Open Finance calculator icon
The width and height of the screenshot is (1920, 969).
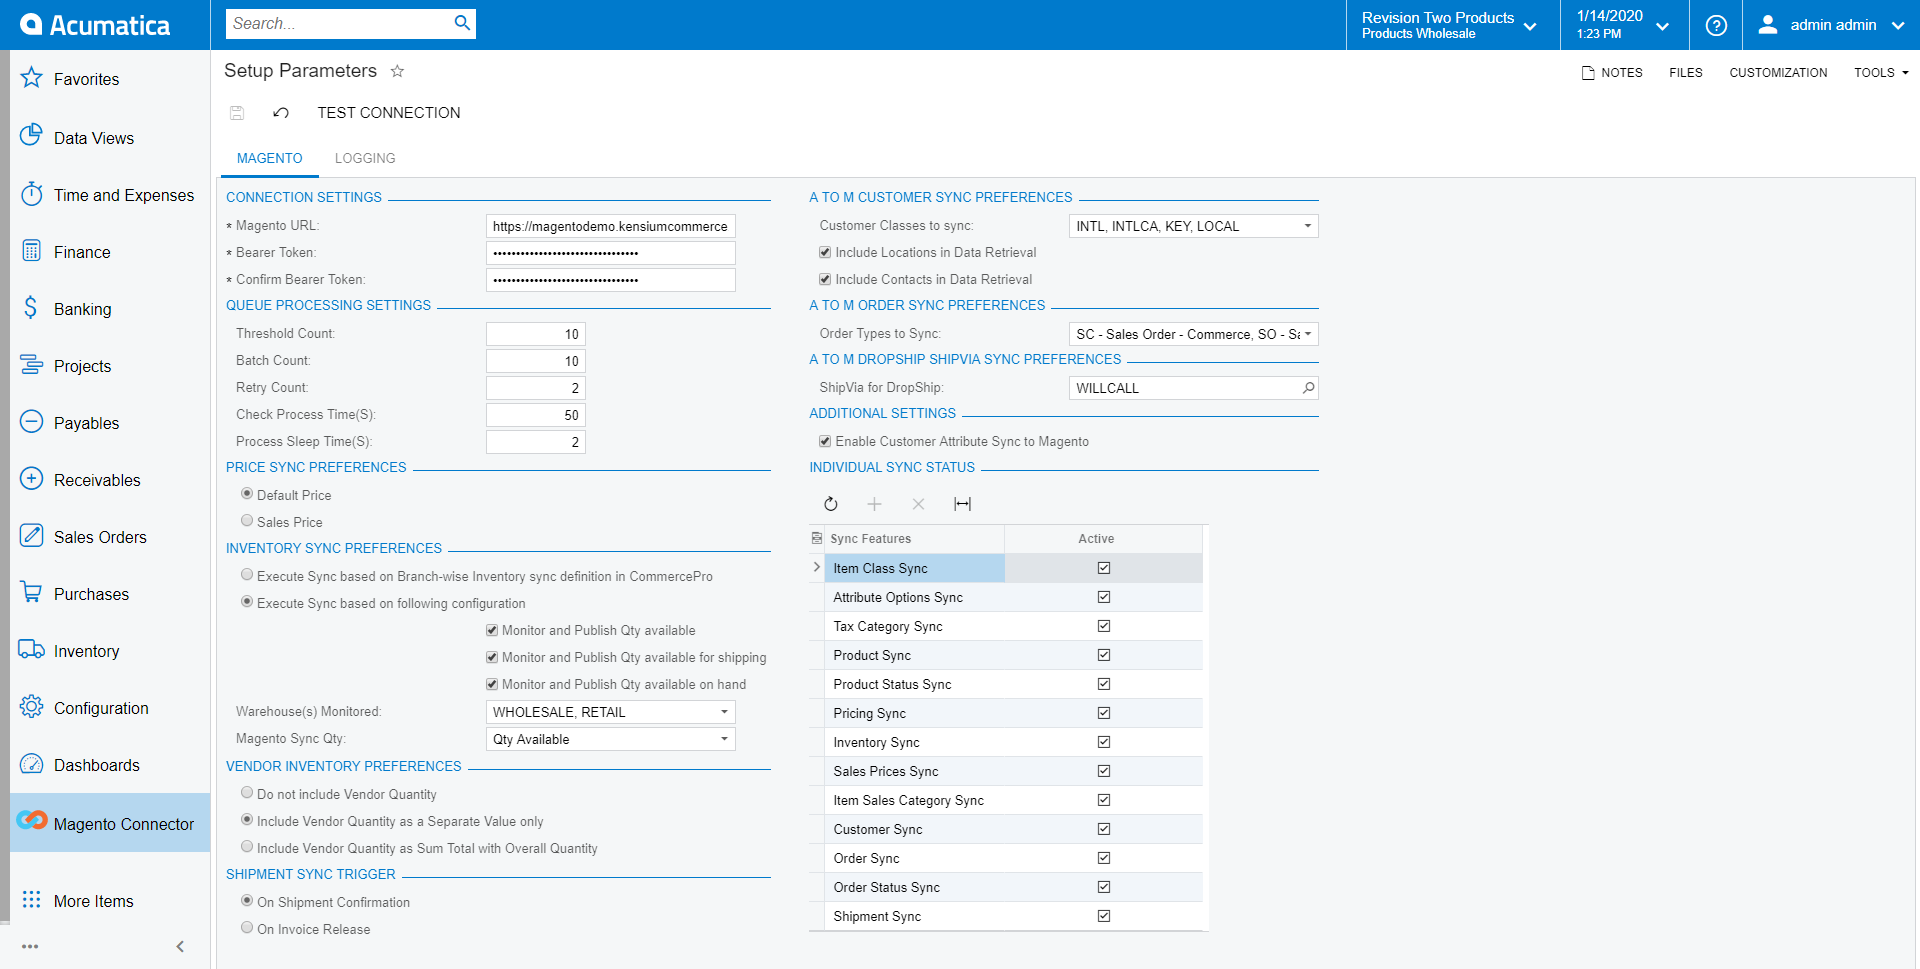31,250
